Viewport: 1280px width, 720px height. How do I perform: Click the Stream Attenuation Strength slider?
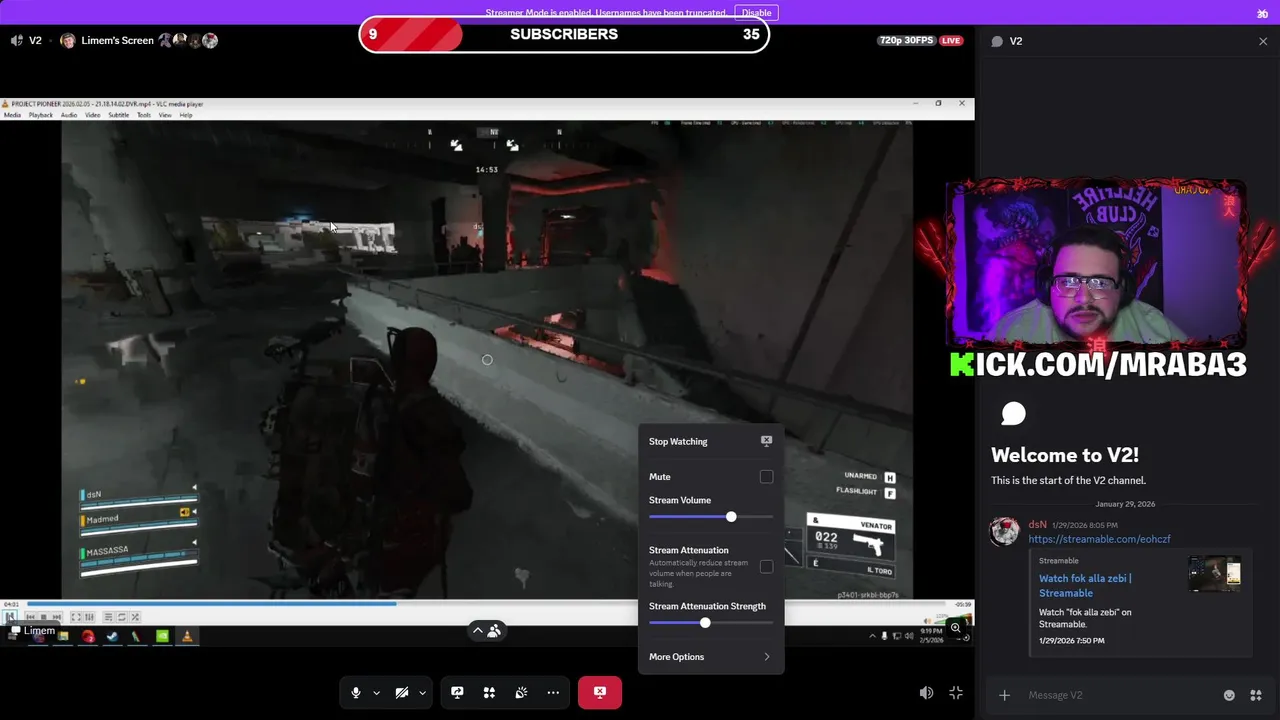point(711,623)
